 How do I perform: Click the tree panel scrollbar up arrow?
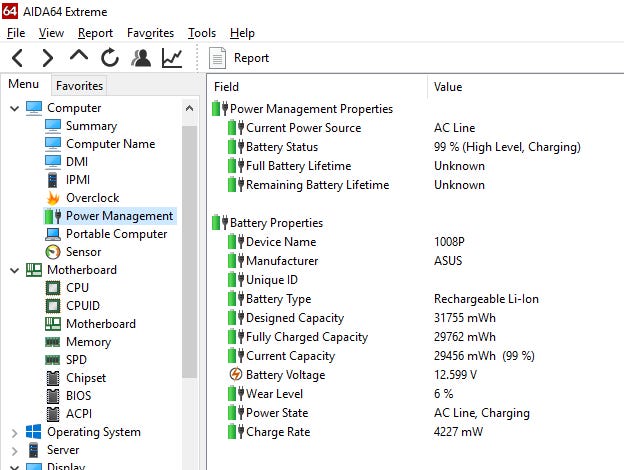(190, 108)
